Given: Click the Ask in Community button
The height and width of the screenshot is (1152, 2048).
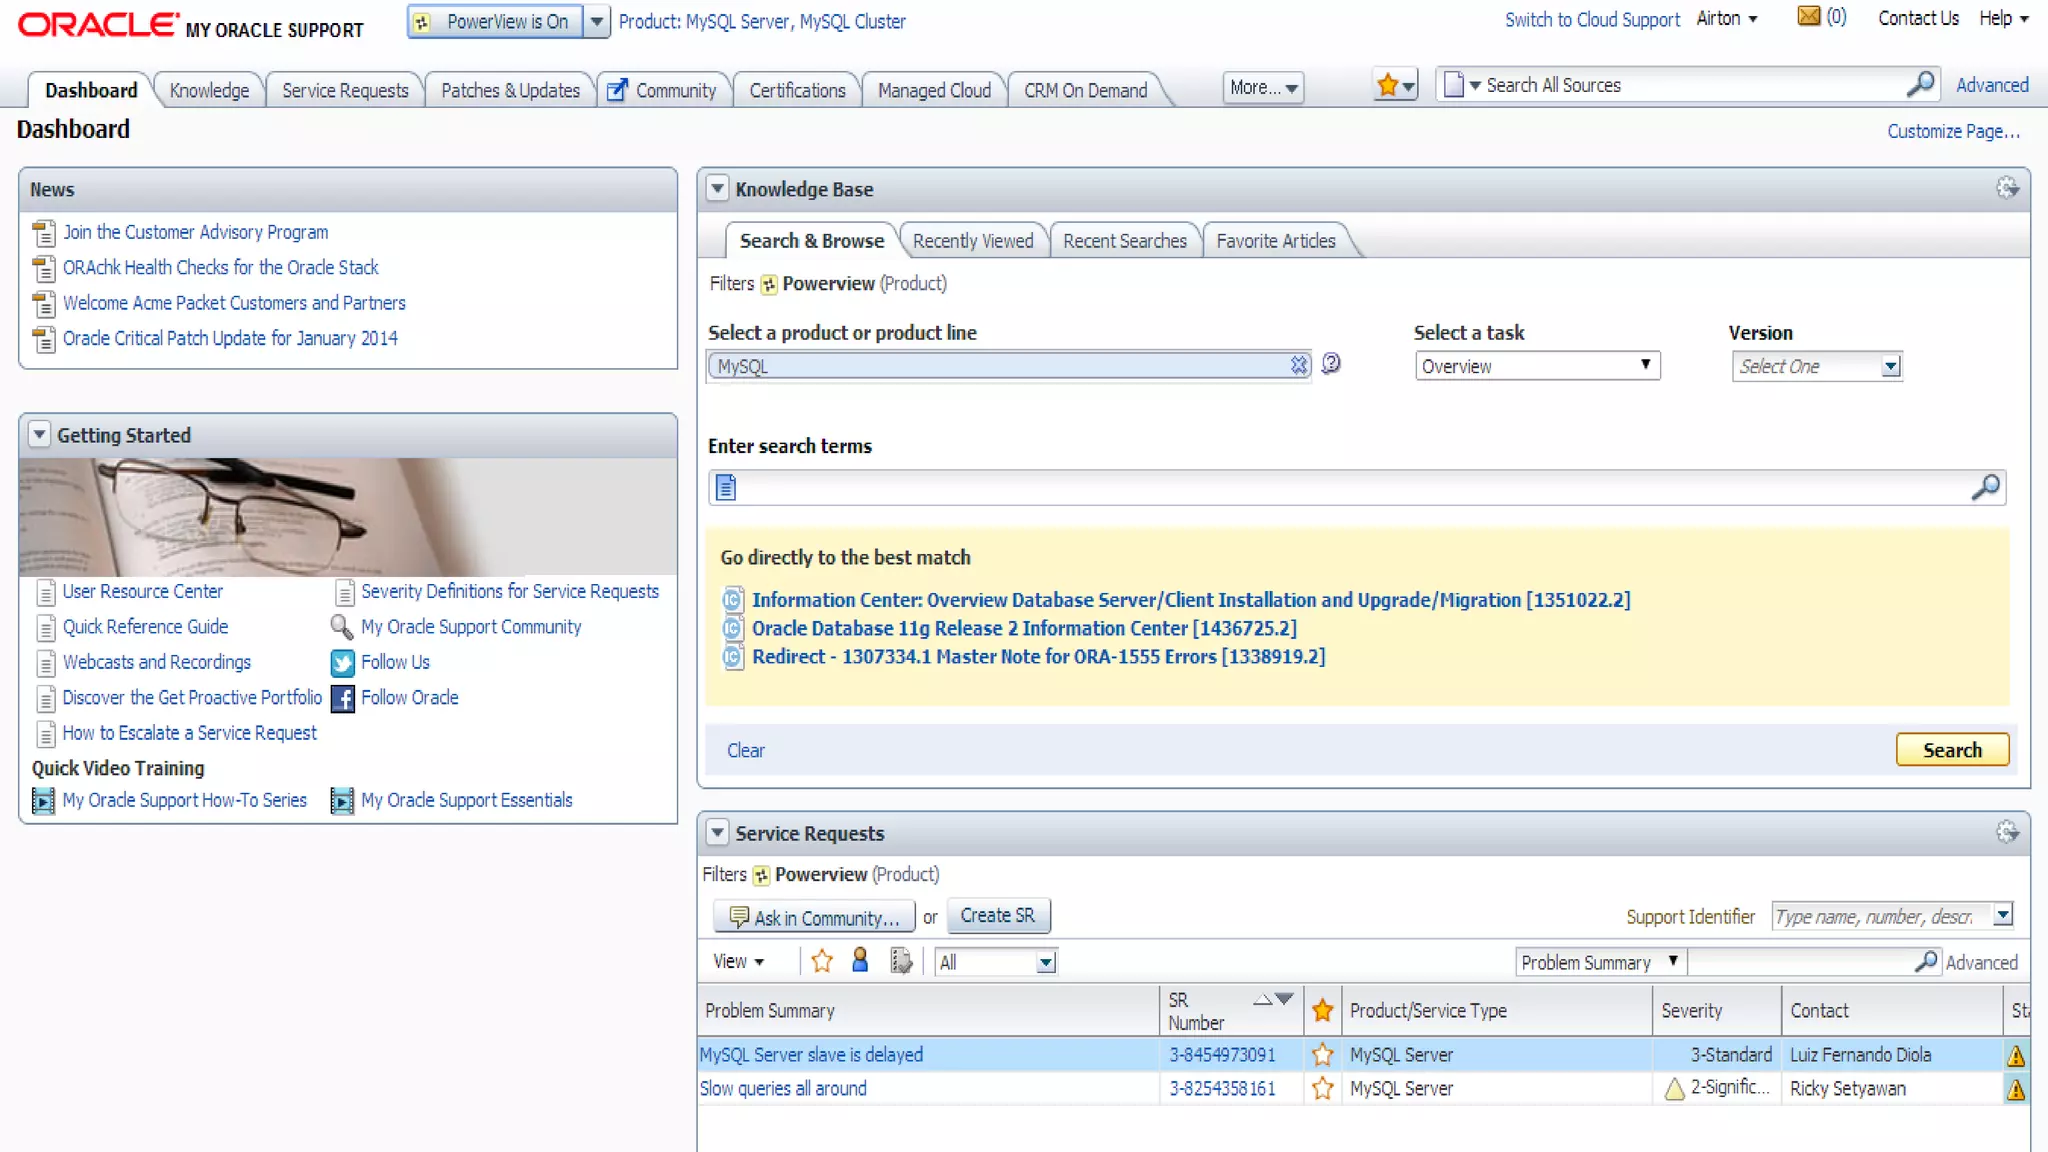Looking at the screenshot, I should point(814,917).
